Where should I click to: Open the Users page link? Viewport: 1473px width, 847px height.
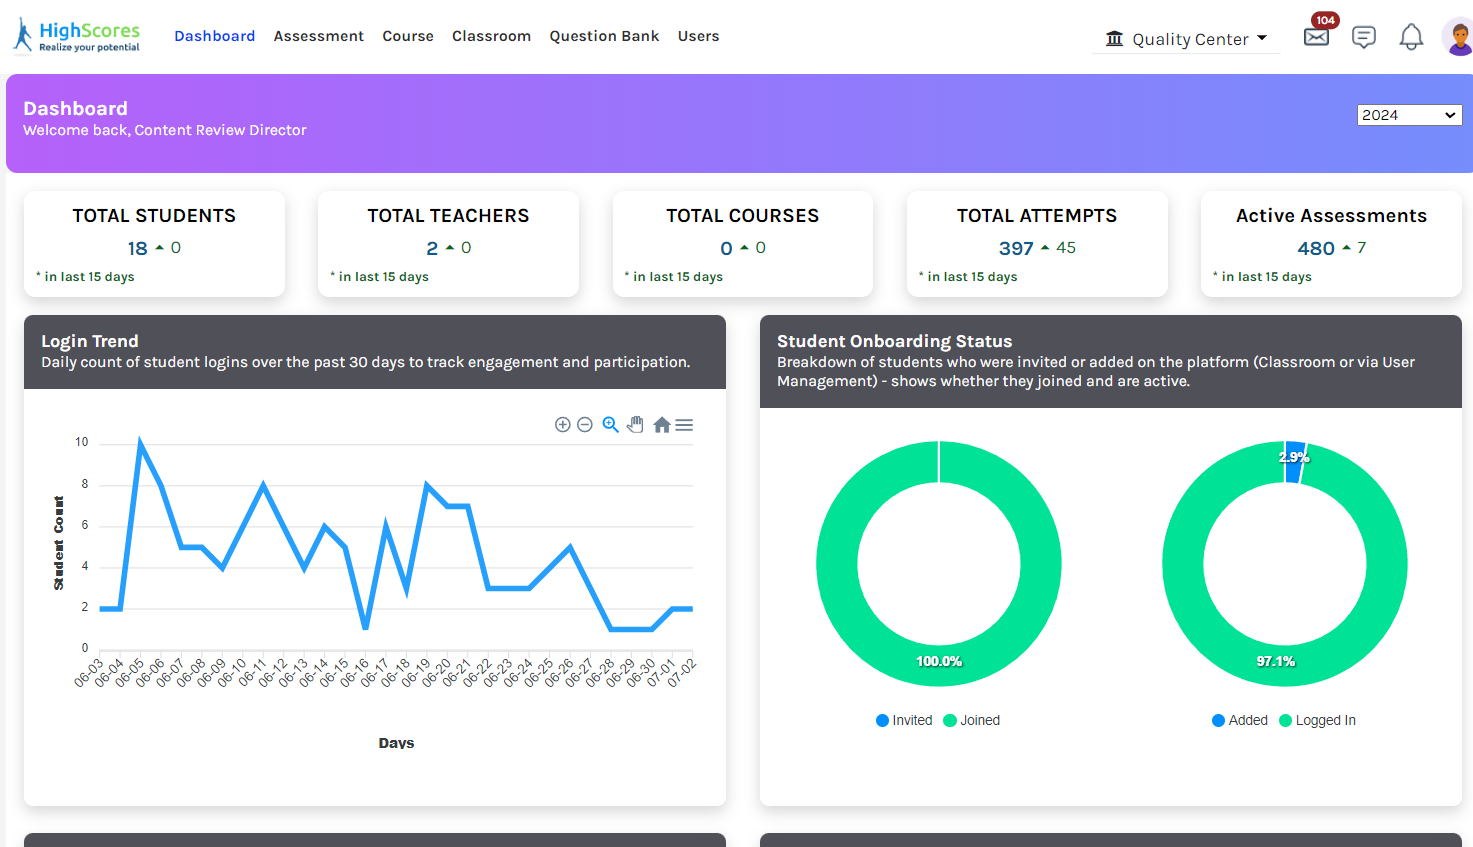[698, 36]
